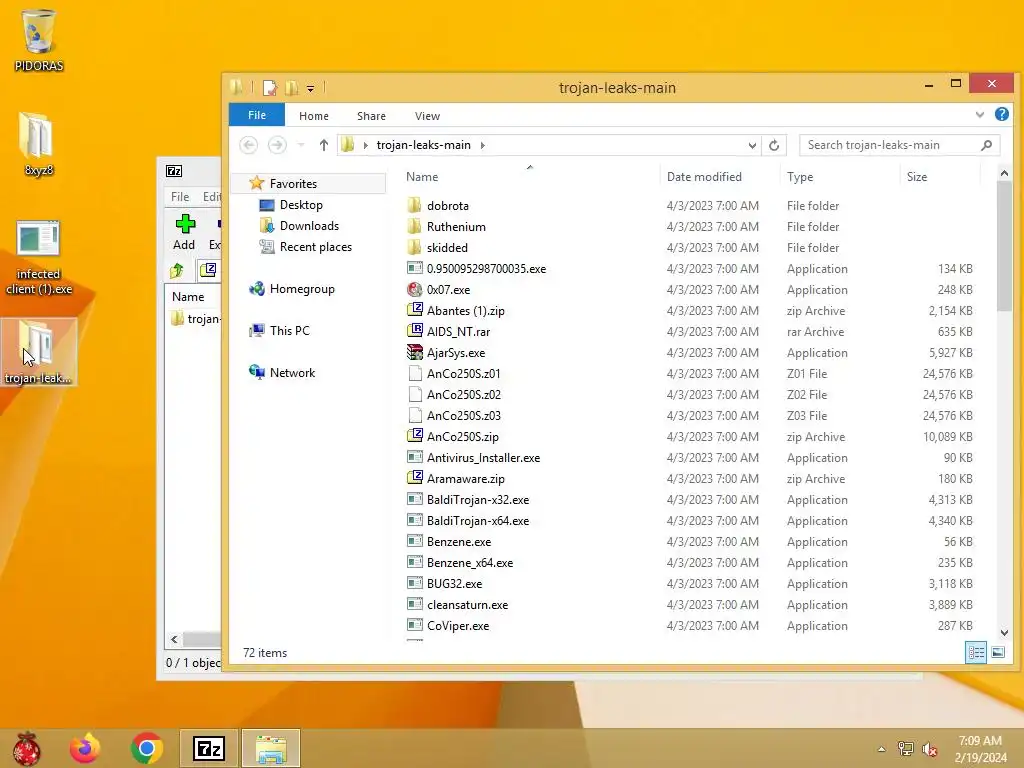This screenshot has width=1024, height=768.
Task: Open the Share ribbon tab
Action: coord(371,116)
